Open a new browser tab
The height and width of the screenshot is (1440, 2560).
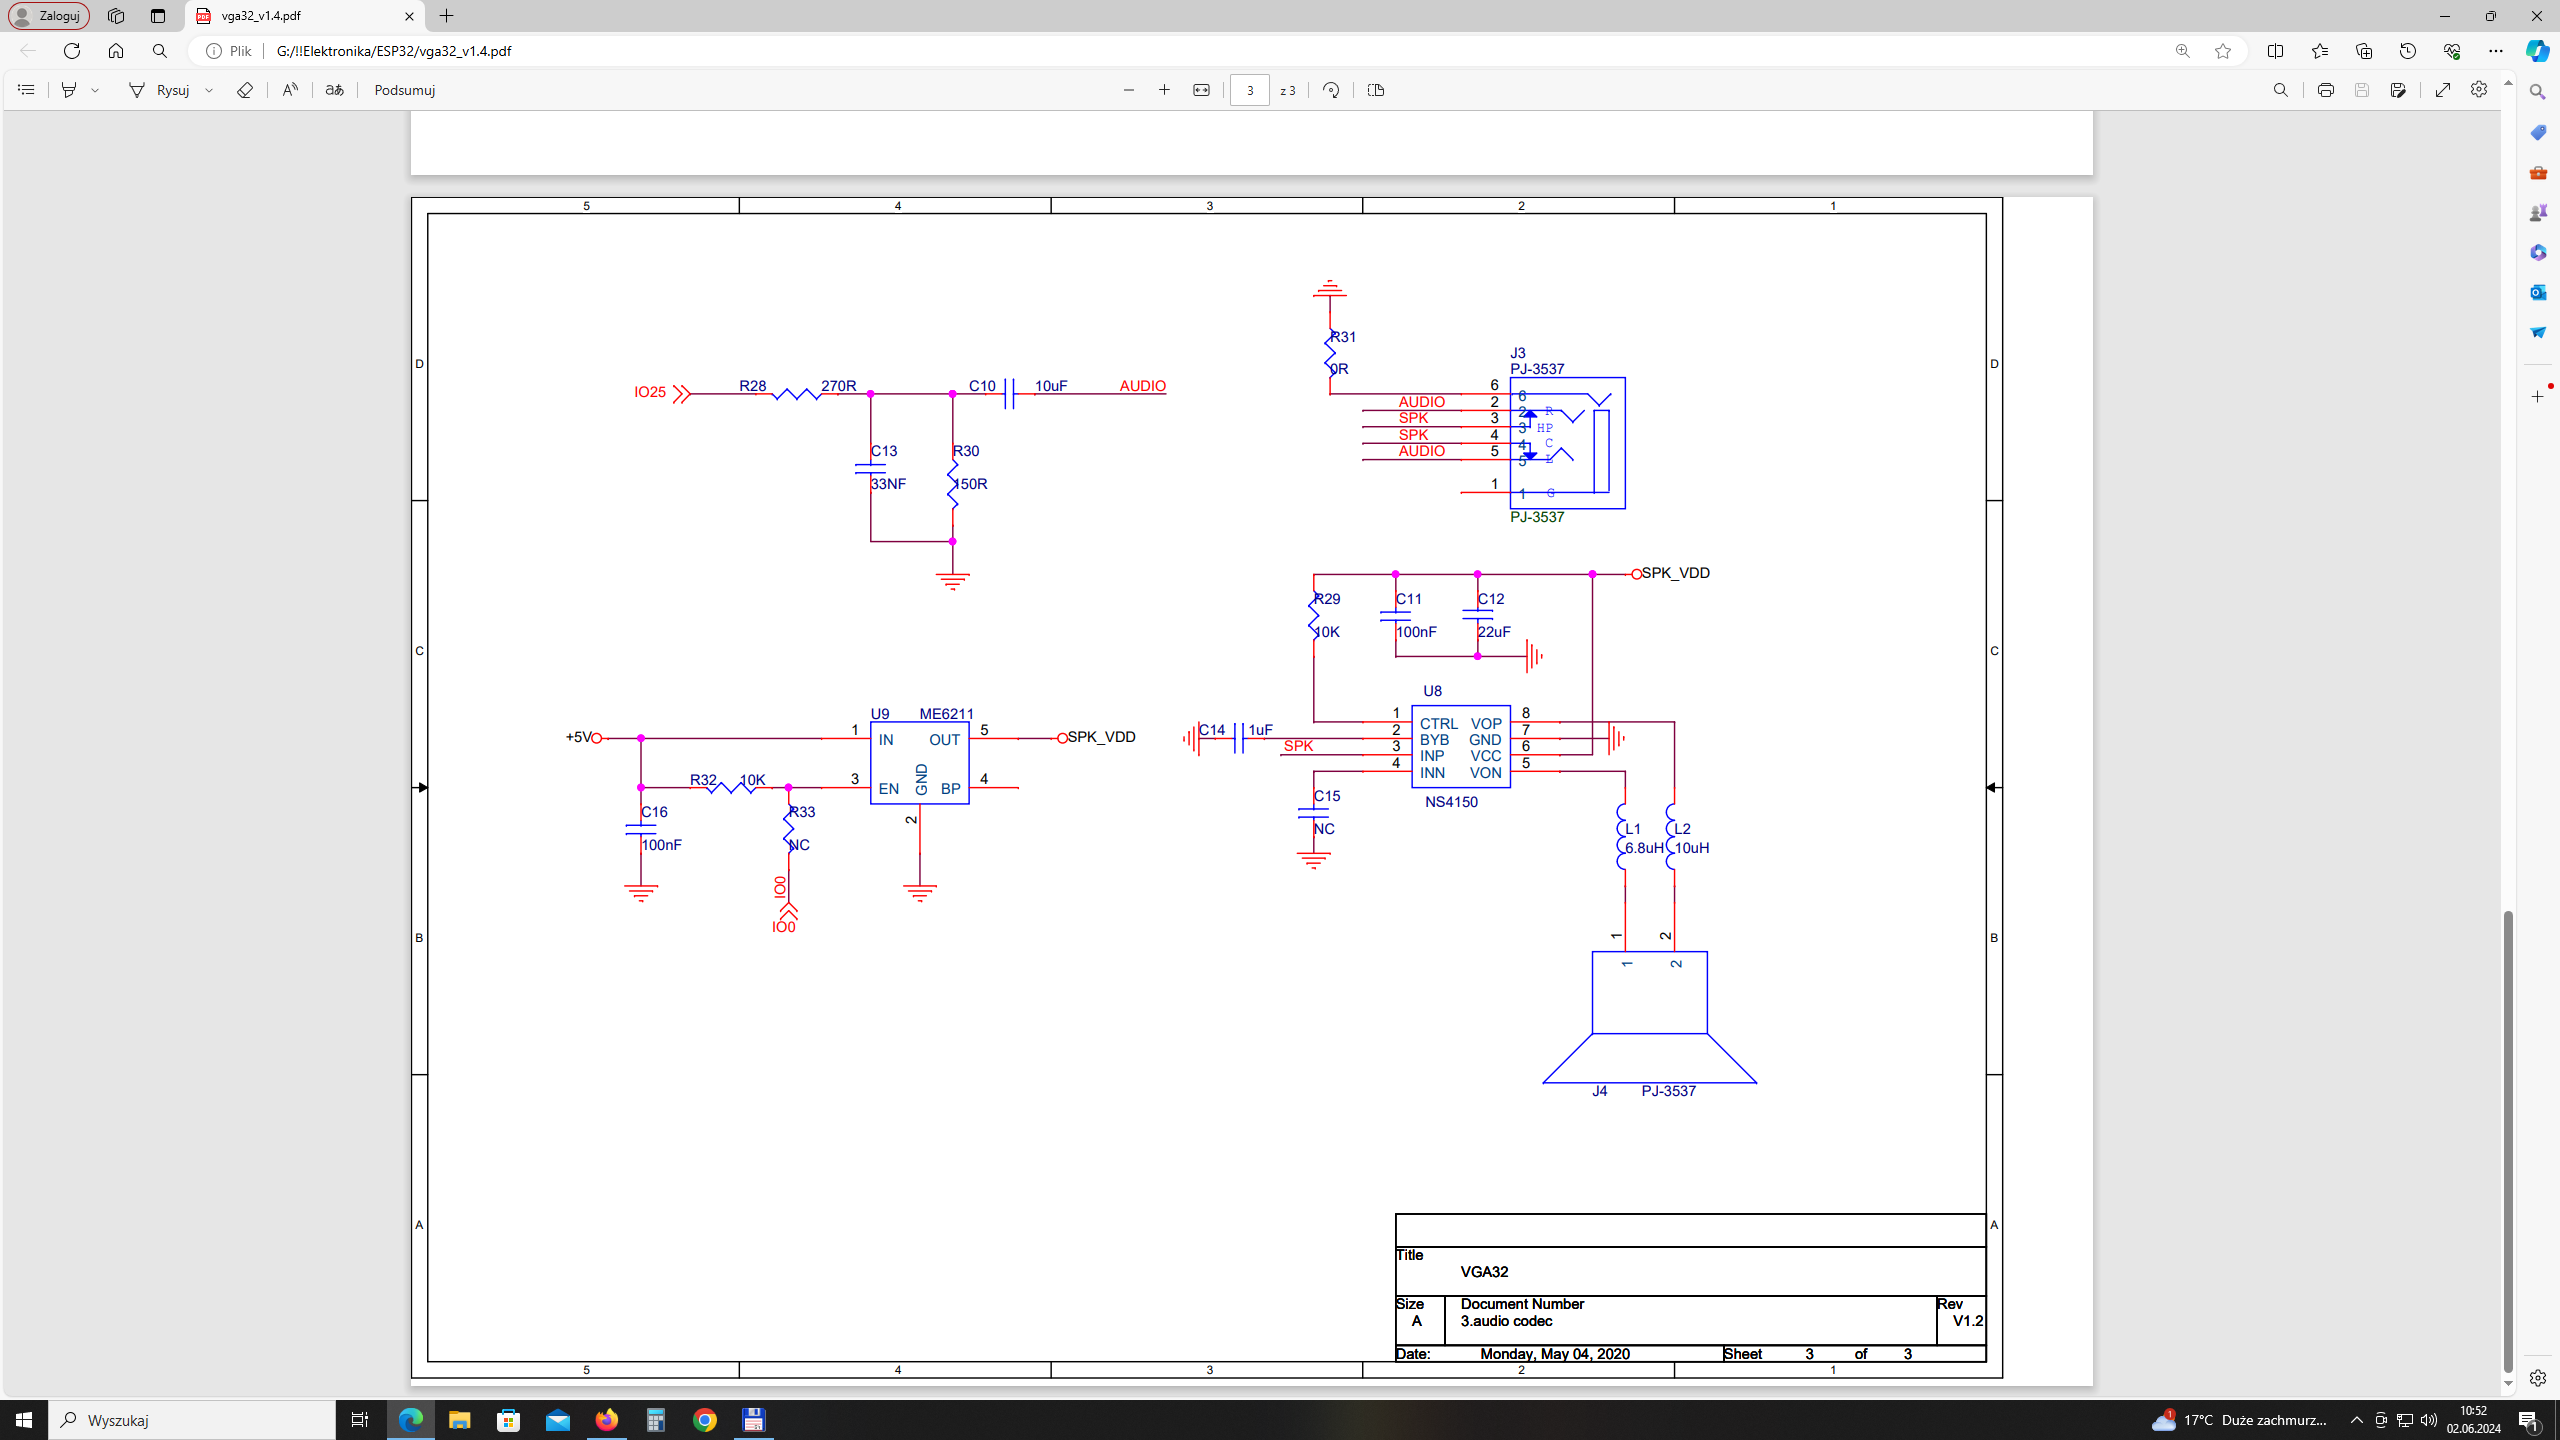click(x=447, y=16)
